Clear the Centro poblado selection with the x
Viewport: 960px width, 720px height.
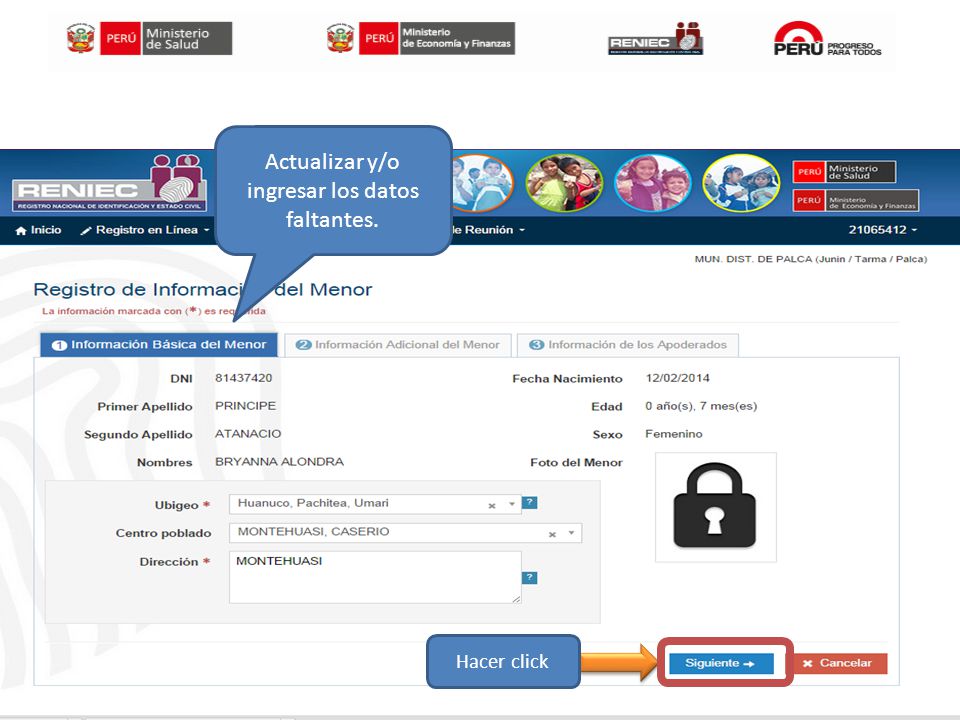pyautogui.click(x=552, y=534)
